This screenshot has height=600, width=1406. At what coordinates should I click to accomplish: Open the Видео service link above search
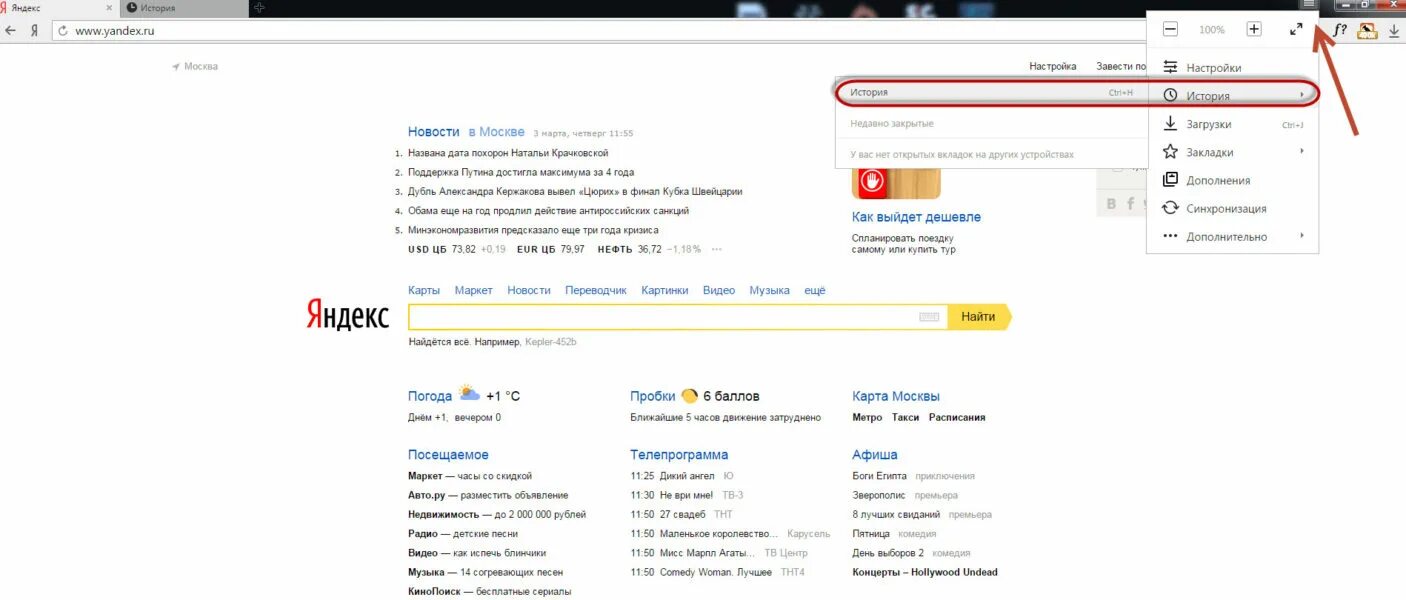tap(719, 290)
